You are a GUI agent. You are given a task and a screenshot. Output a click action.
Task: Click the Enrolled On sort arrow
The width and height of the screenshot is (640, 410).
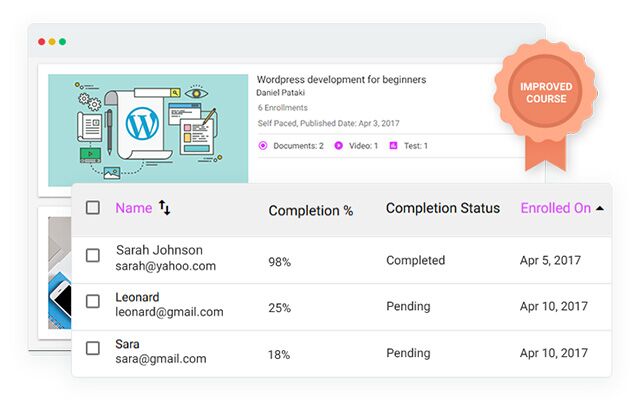click(600, 208)
